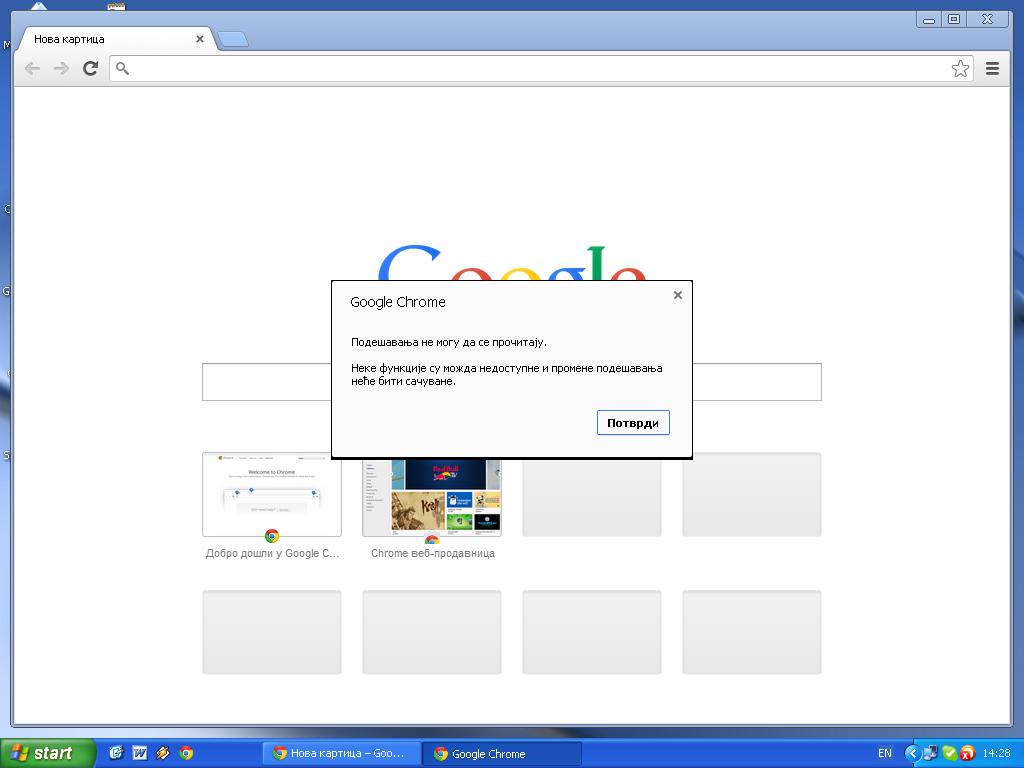This screenshot has width=1024, height=768.
Task: Click the red X tray icon
Action: [x=967, y=754]
